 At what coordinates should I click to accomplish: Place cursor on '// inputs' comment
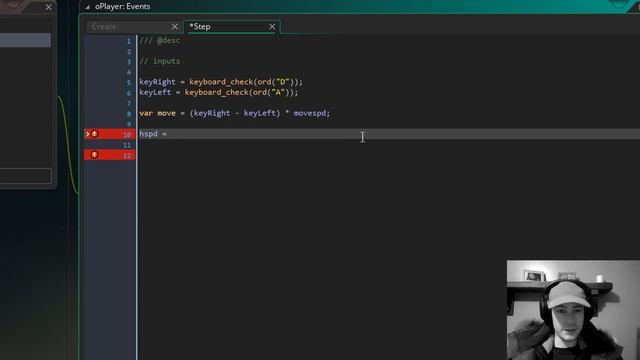click(x=160, y=61)
